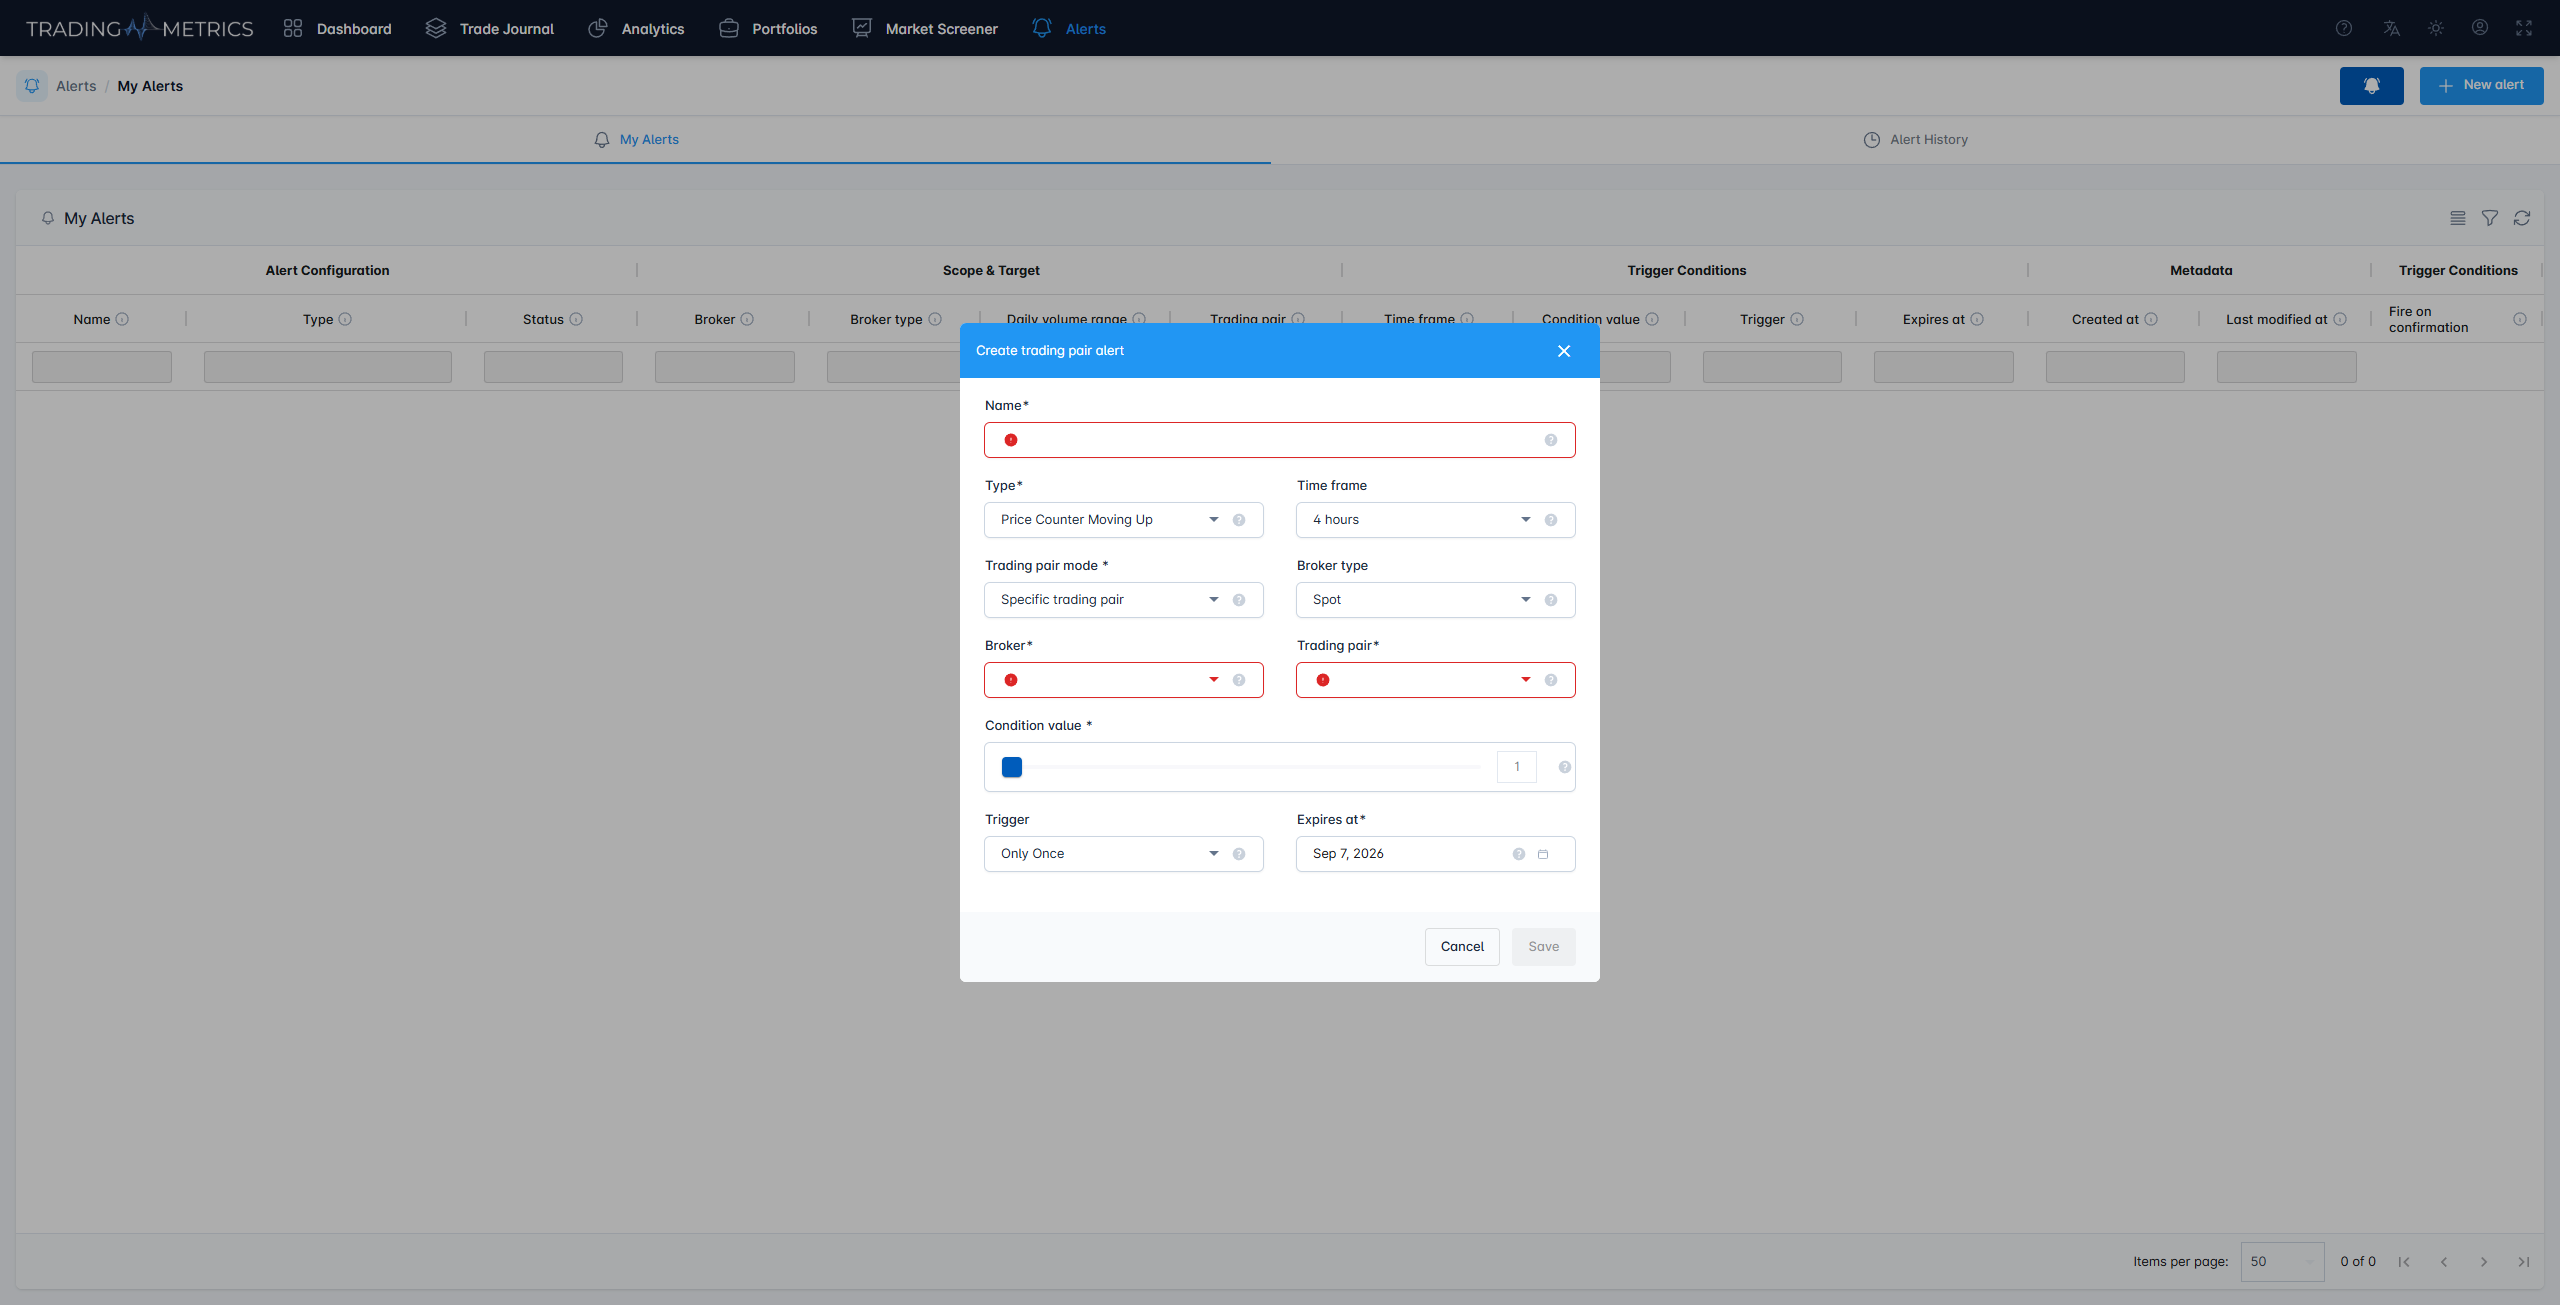Click the New alert button
The width and height of the screenshot is (2560, 1305).
pos(2481,86)
